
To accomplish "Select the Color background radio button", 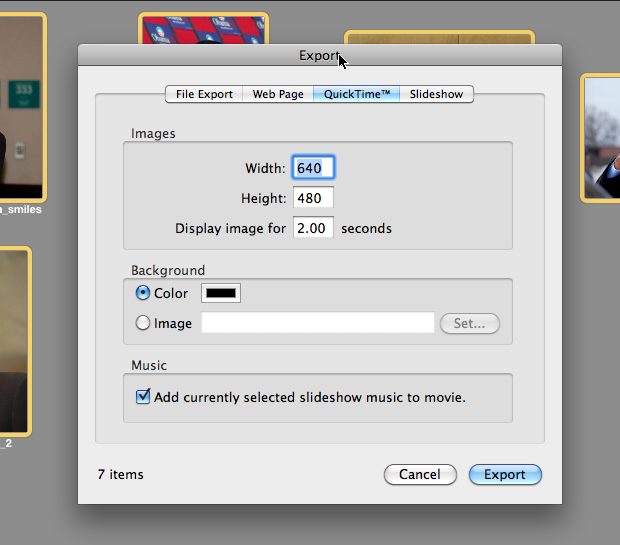I will [143, 294].
